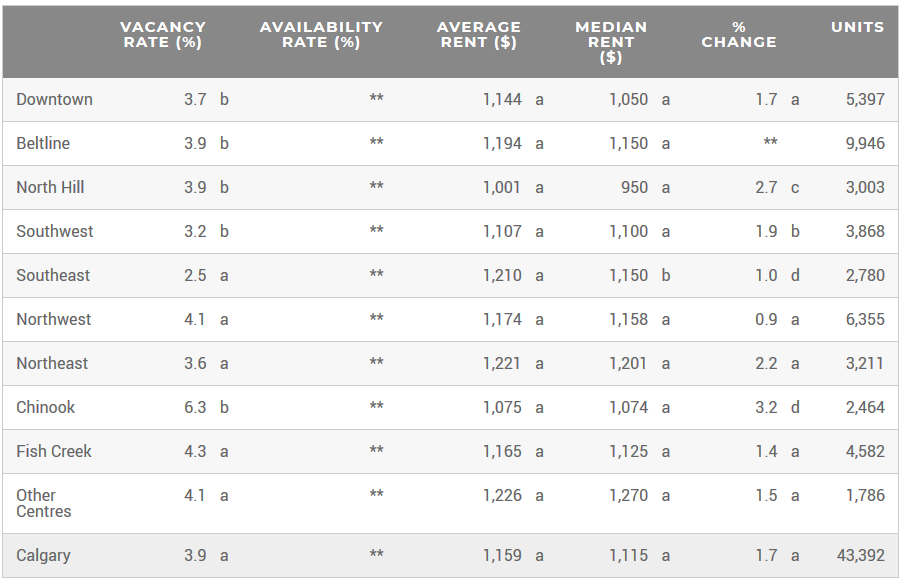Click the Units column header
The width and height of the screenshot is (900, 582).
coord(858,27)
